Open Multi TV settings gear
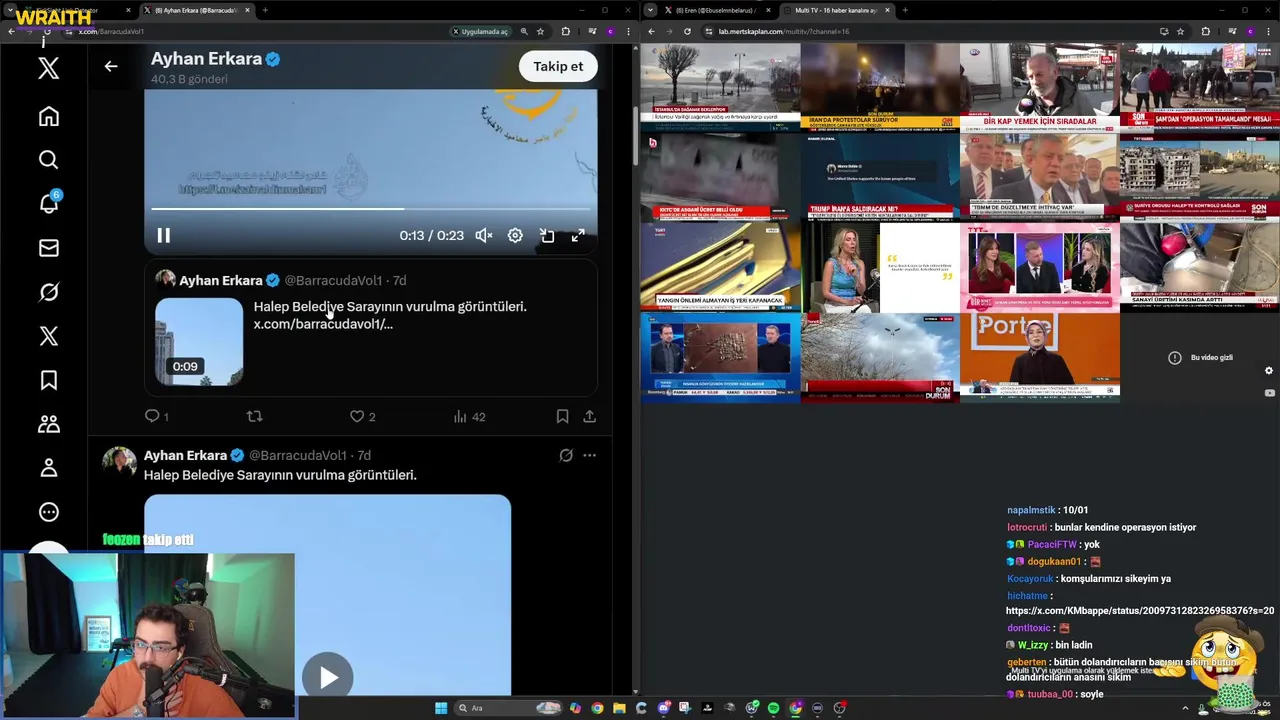 coord(1269,371)
